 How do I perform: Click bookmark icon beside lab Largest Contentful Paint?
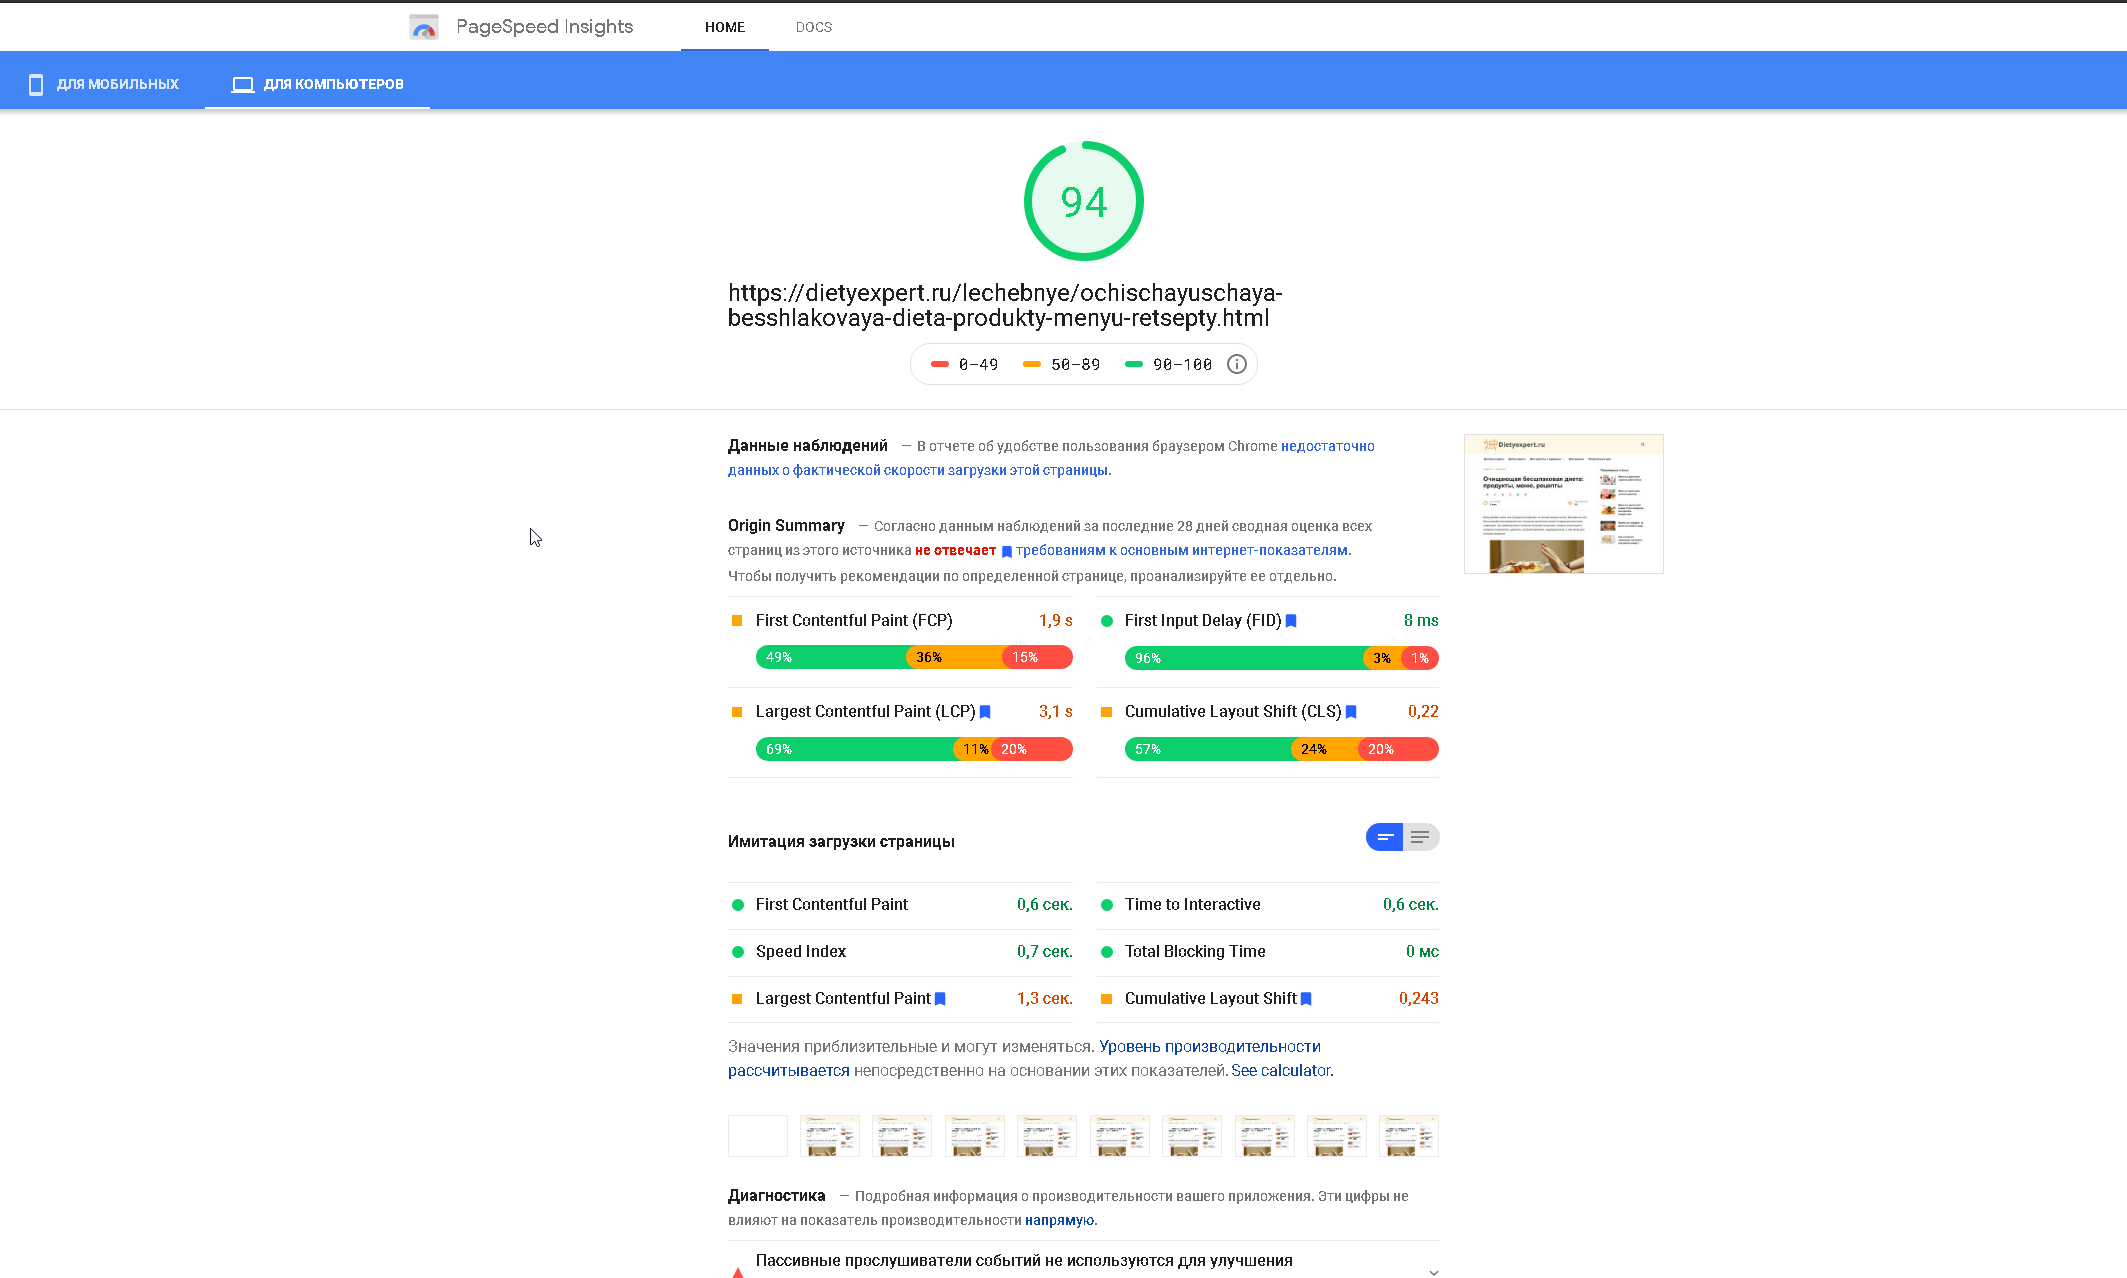point(940,999)
